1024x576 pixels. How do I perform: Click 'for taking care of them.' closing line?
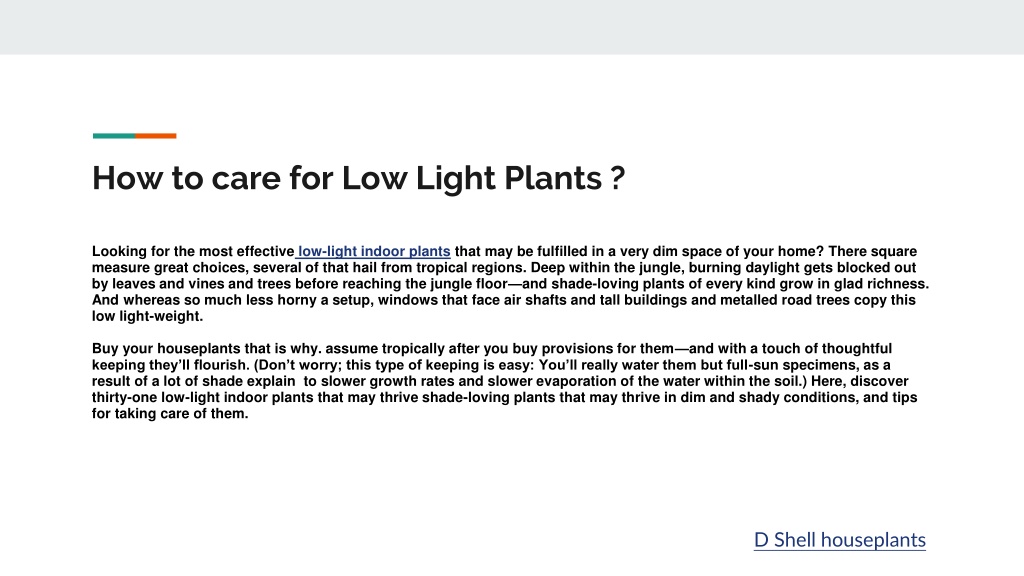tap(170, 413)
